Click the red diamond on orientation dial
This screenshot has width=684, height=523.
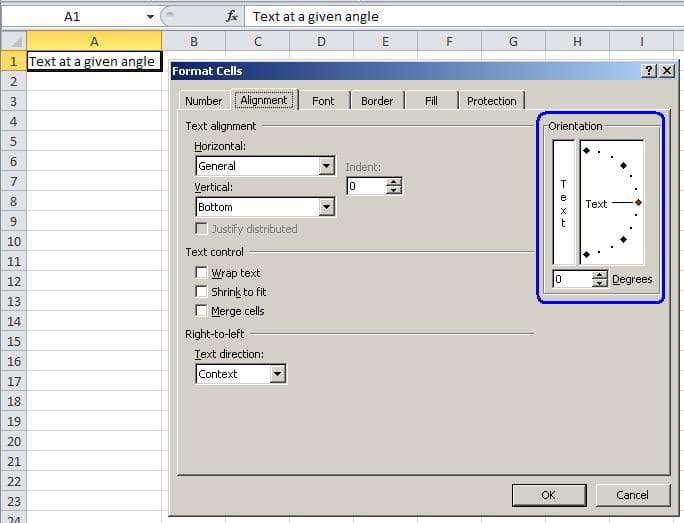click(x=638, y=203)
